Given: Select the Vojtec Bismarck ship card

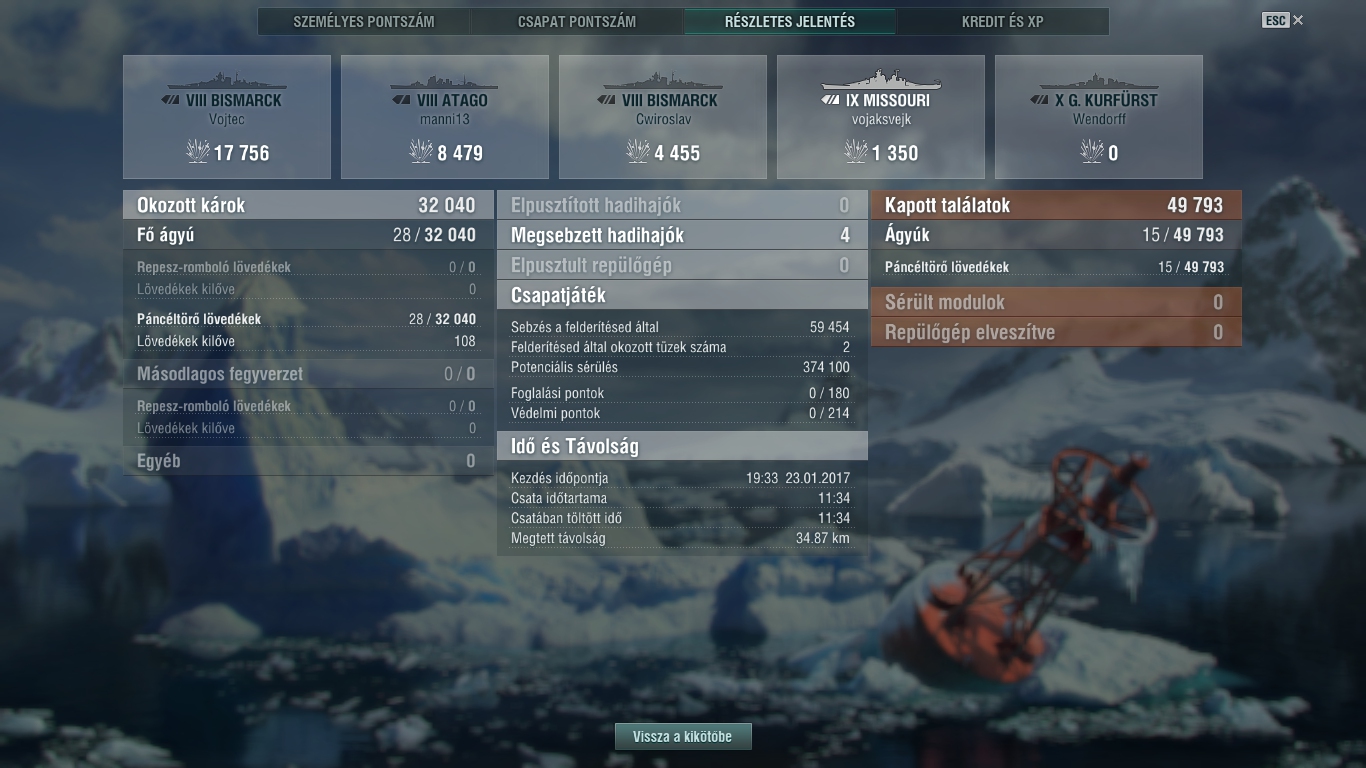Looking at the screenshot, I should point(227,117).
